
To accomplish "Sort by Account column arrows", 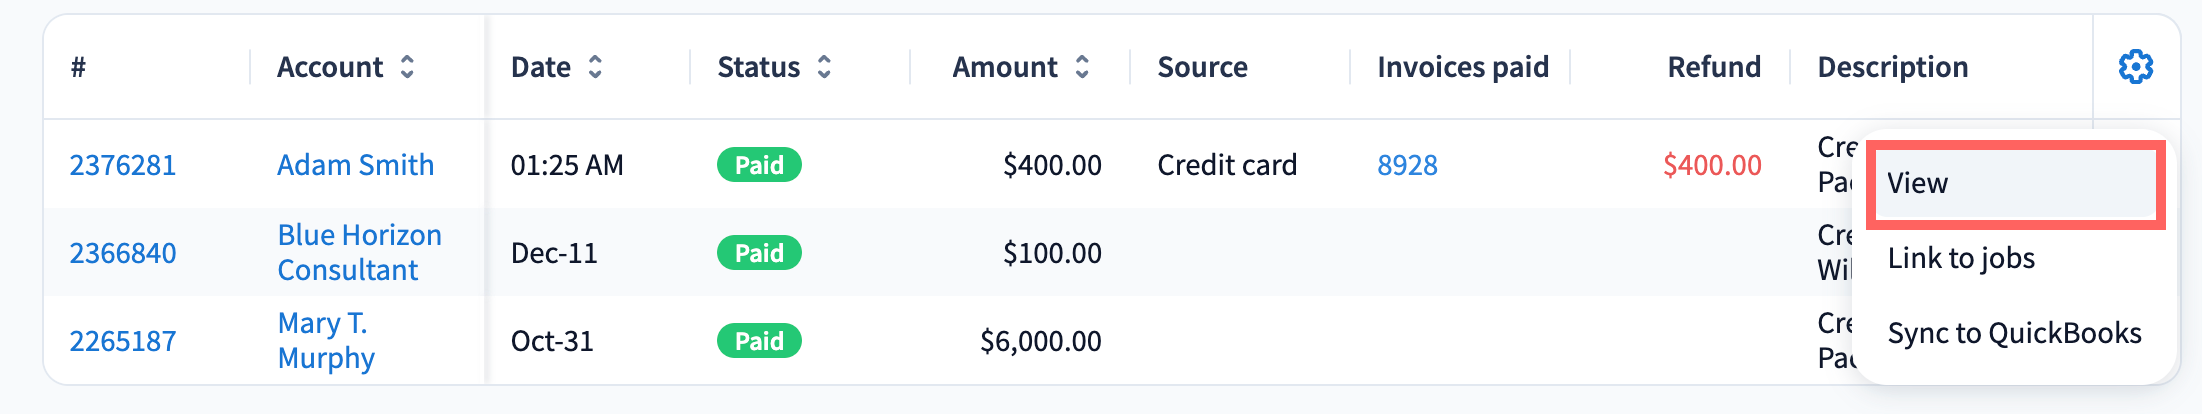I will pyautogui.click(x=407, y=67).
